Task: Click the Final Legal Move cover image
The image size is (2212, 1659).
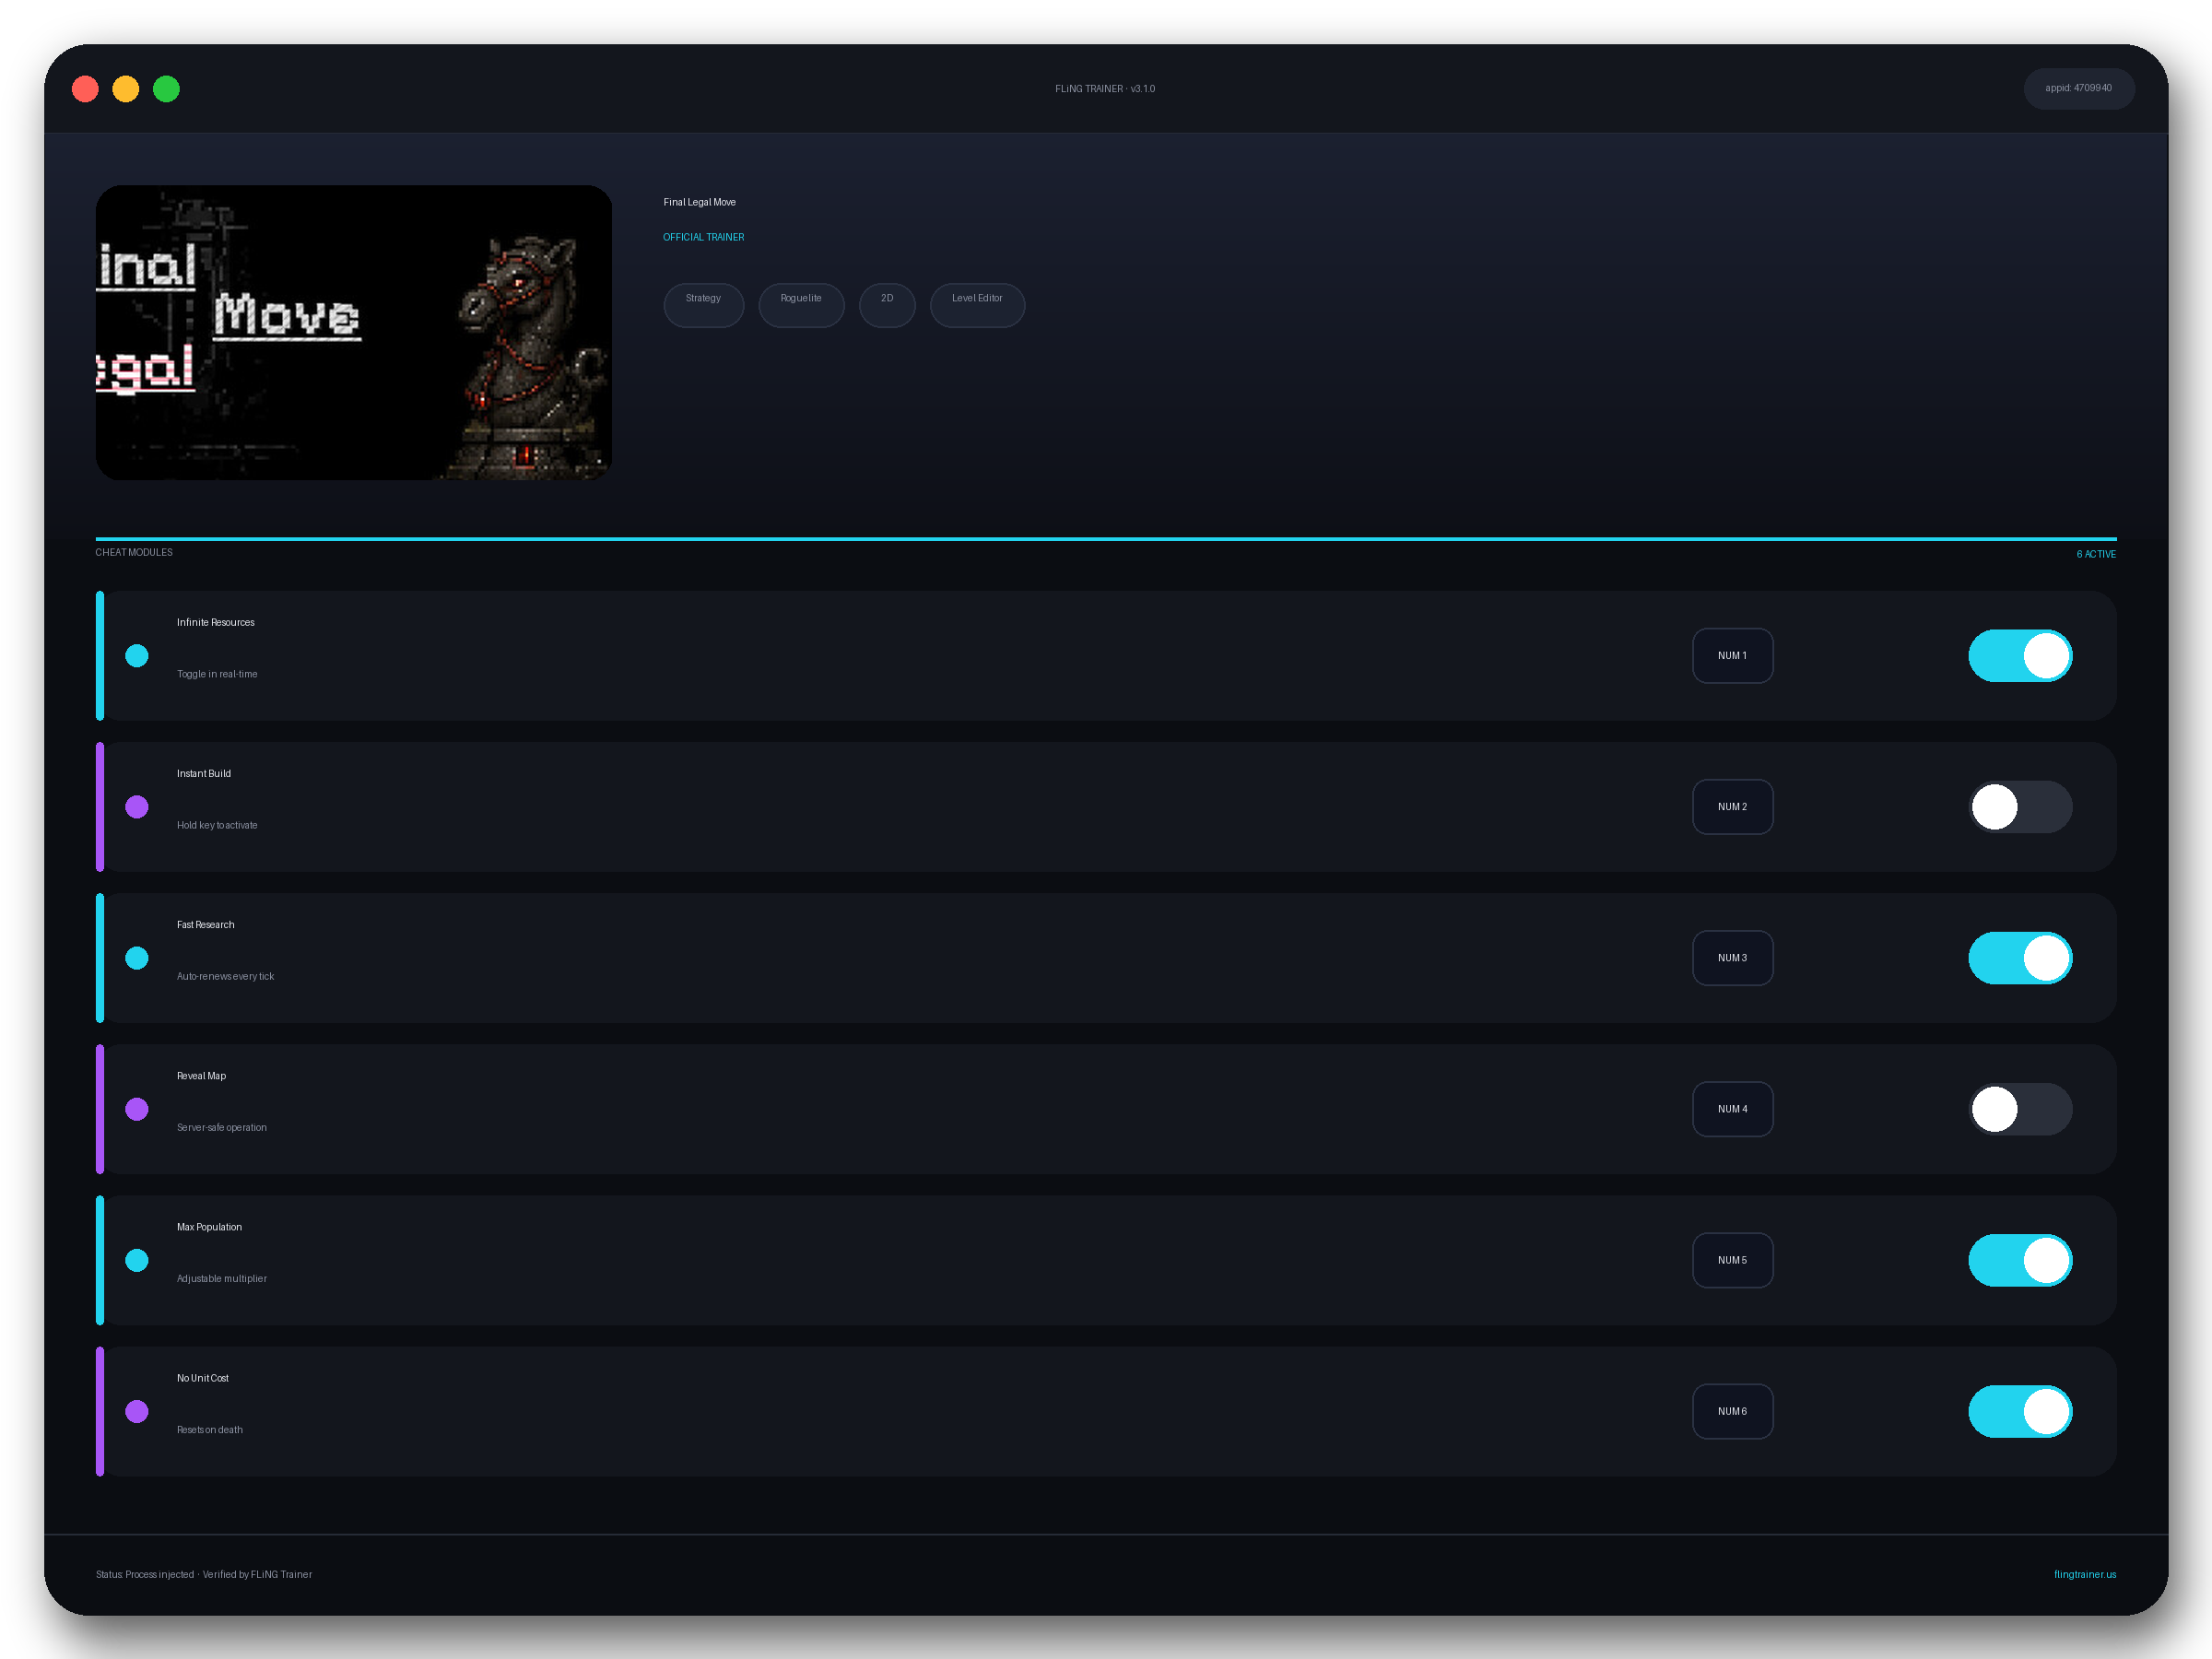Action: [353, 332]
